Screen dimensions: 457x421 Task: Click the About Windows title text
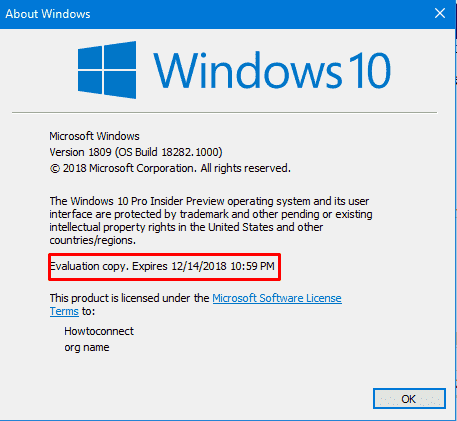(x=48, y=14)
